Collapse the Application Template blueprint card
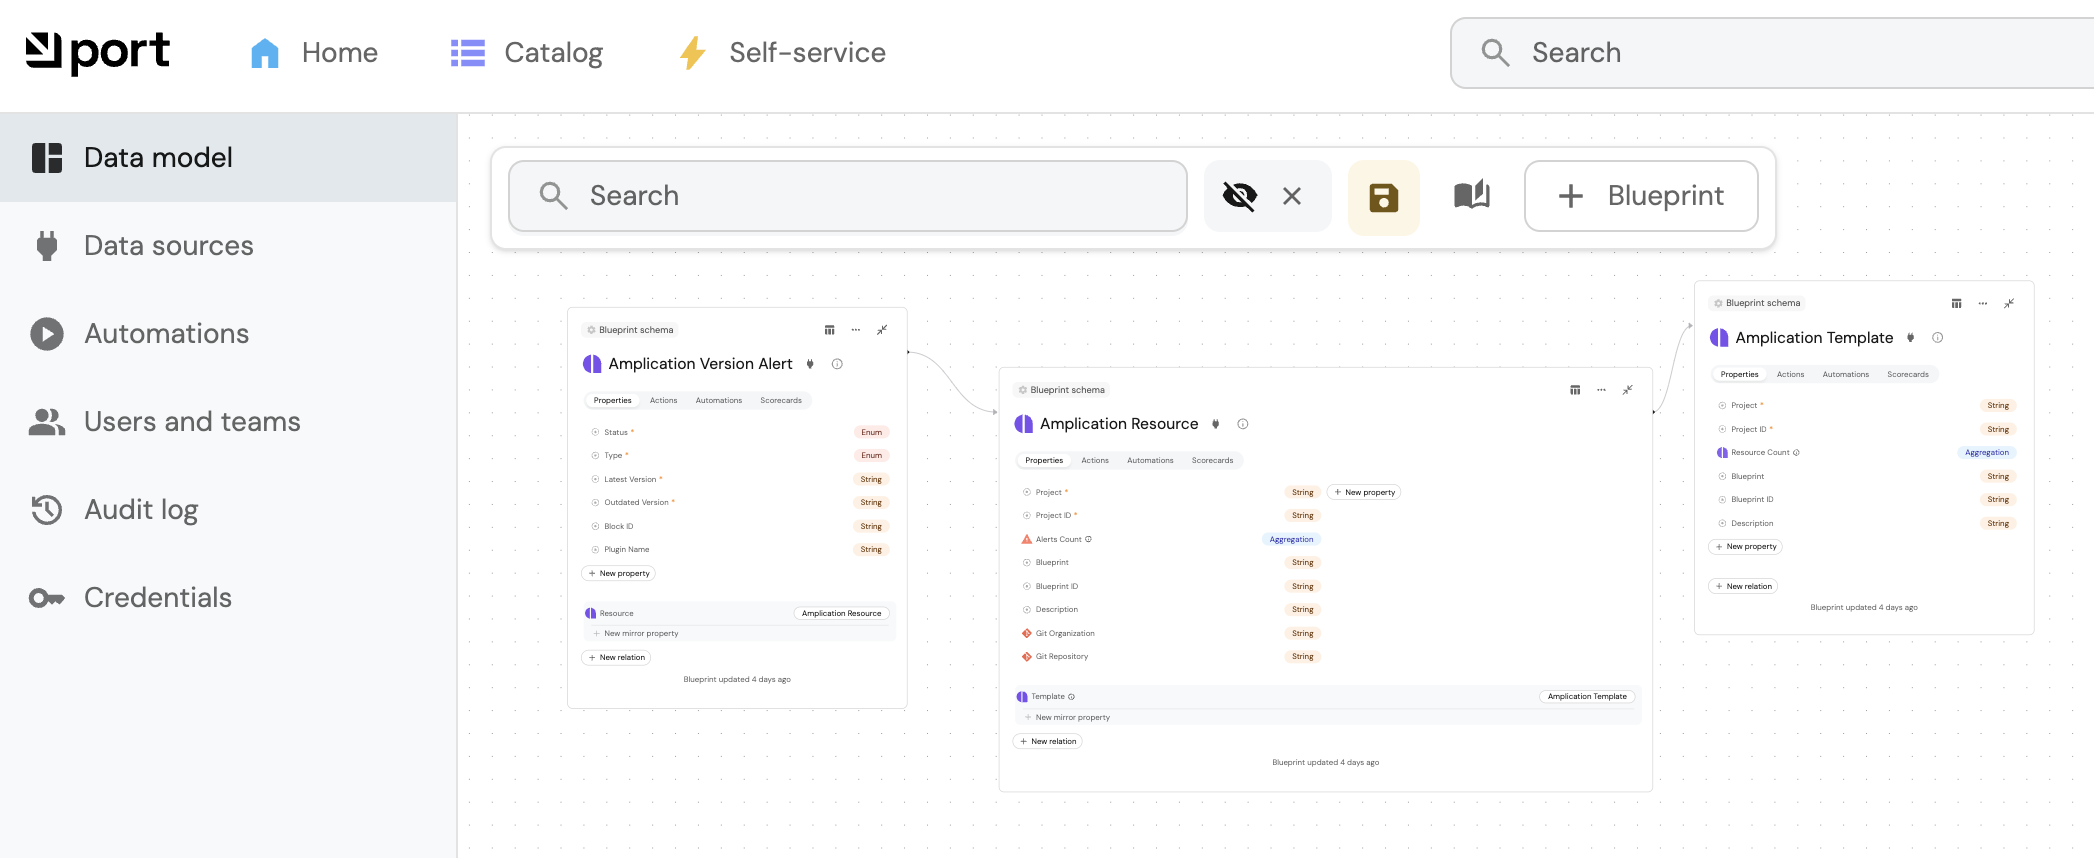2094x858 pixels. click(x=2009, y=303)
